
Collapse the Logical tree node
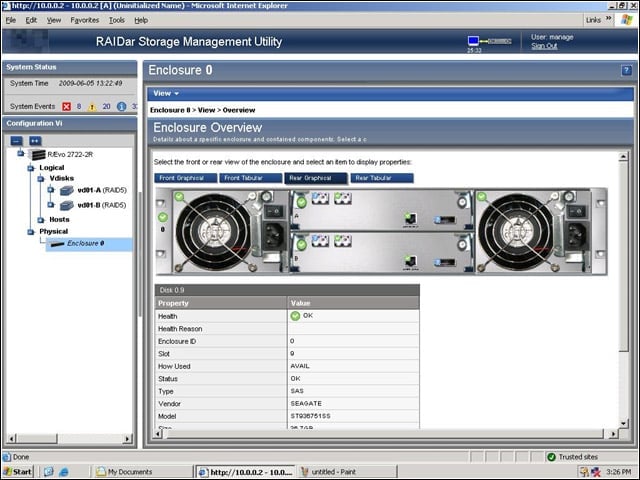(31, 168)
